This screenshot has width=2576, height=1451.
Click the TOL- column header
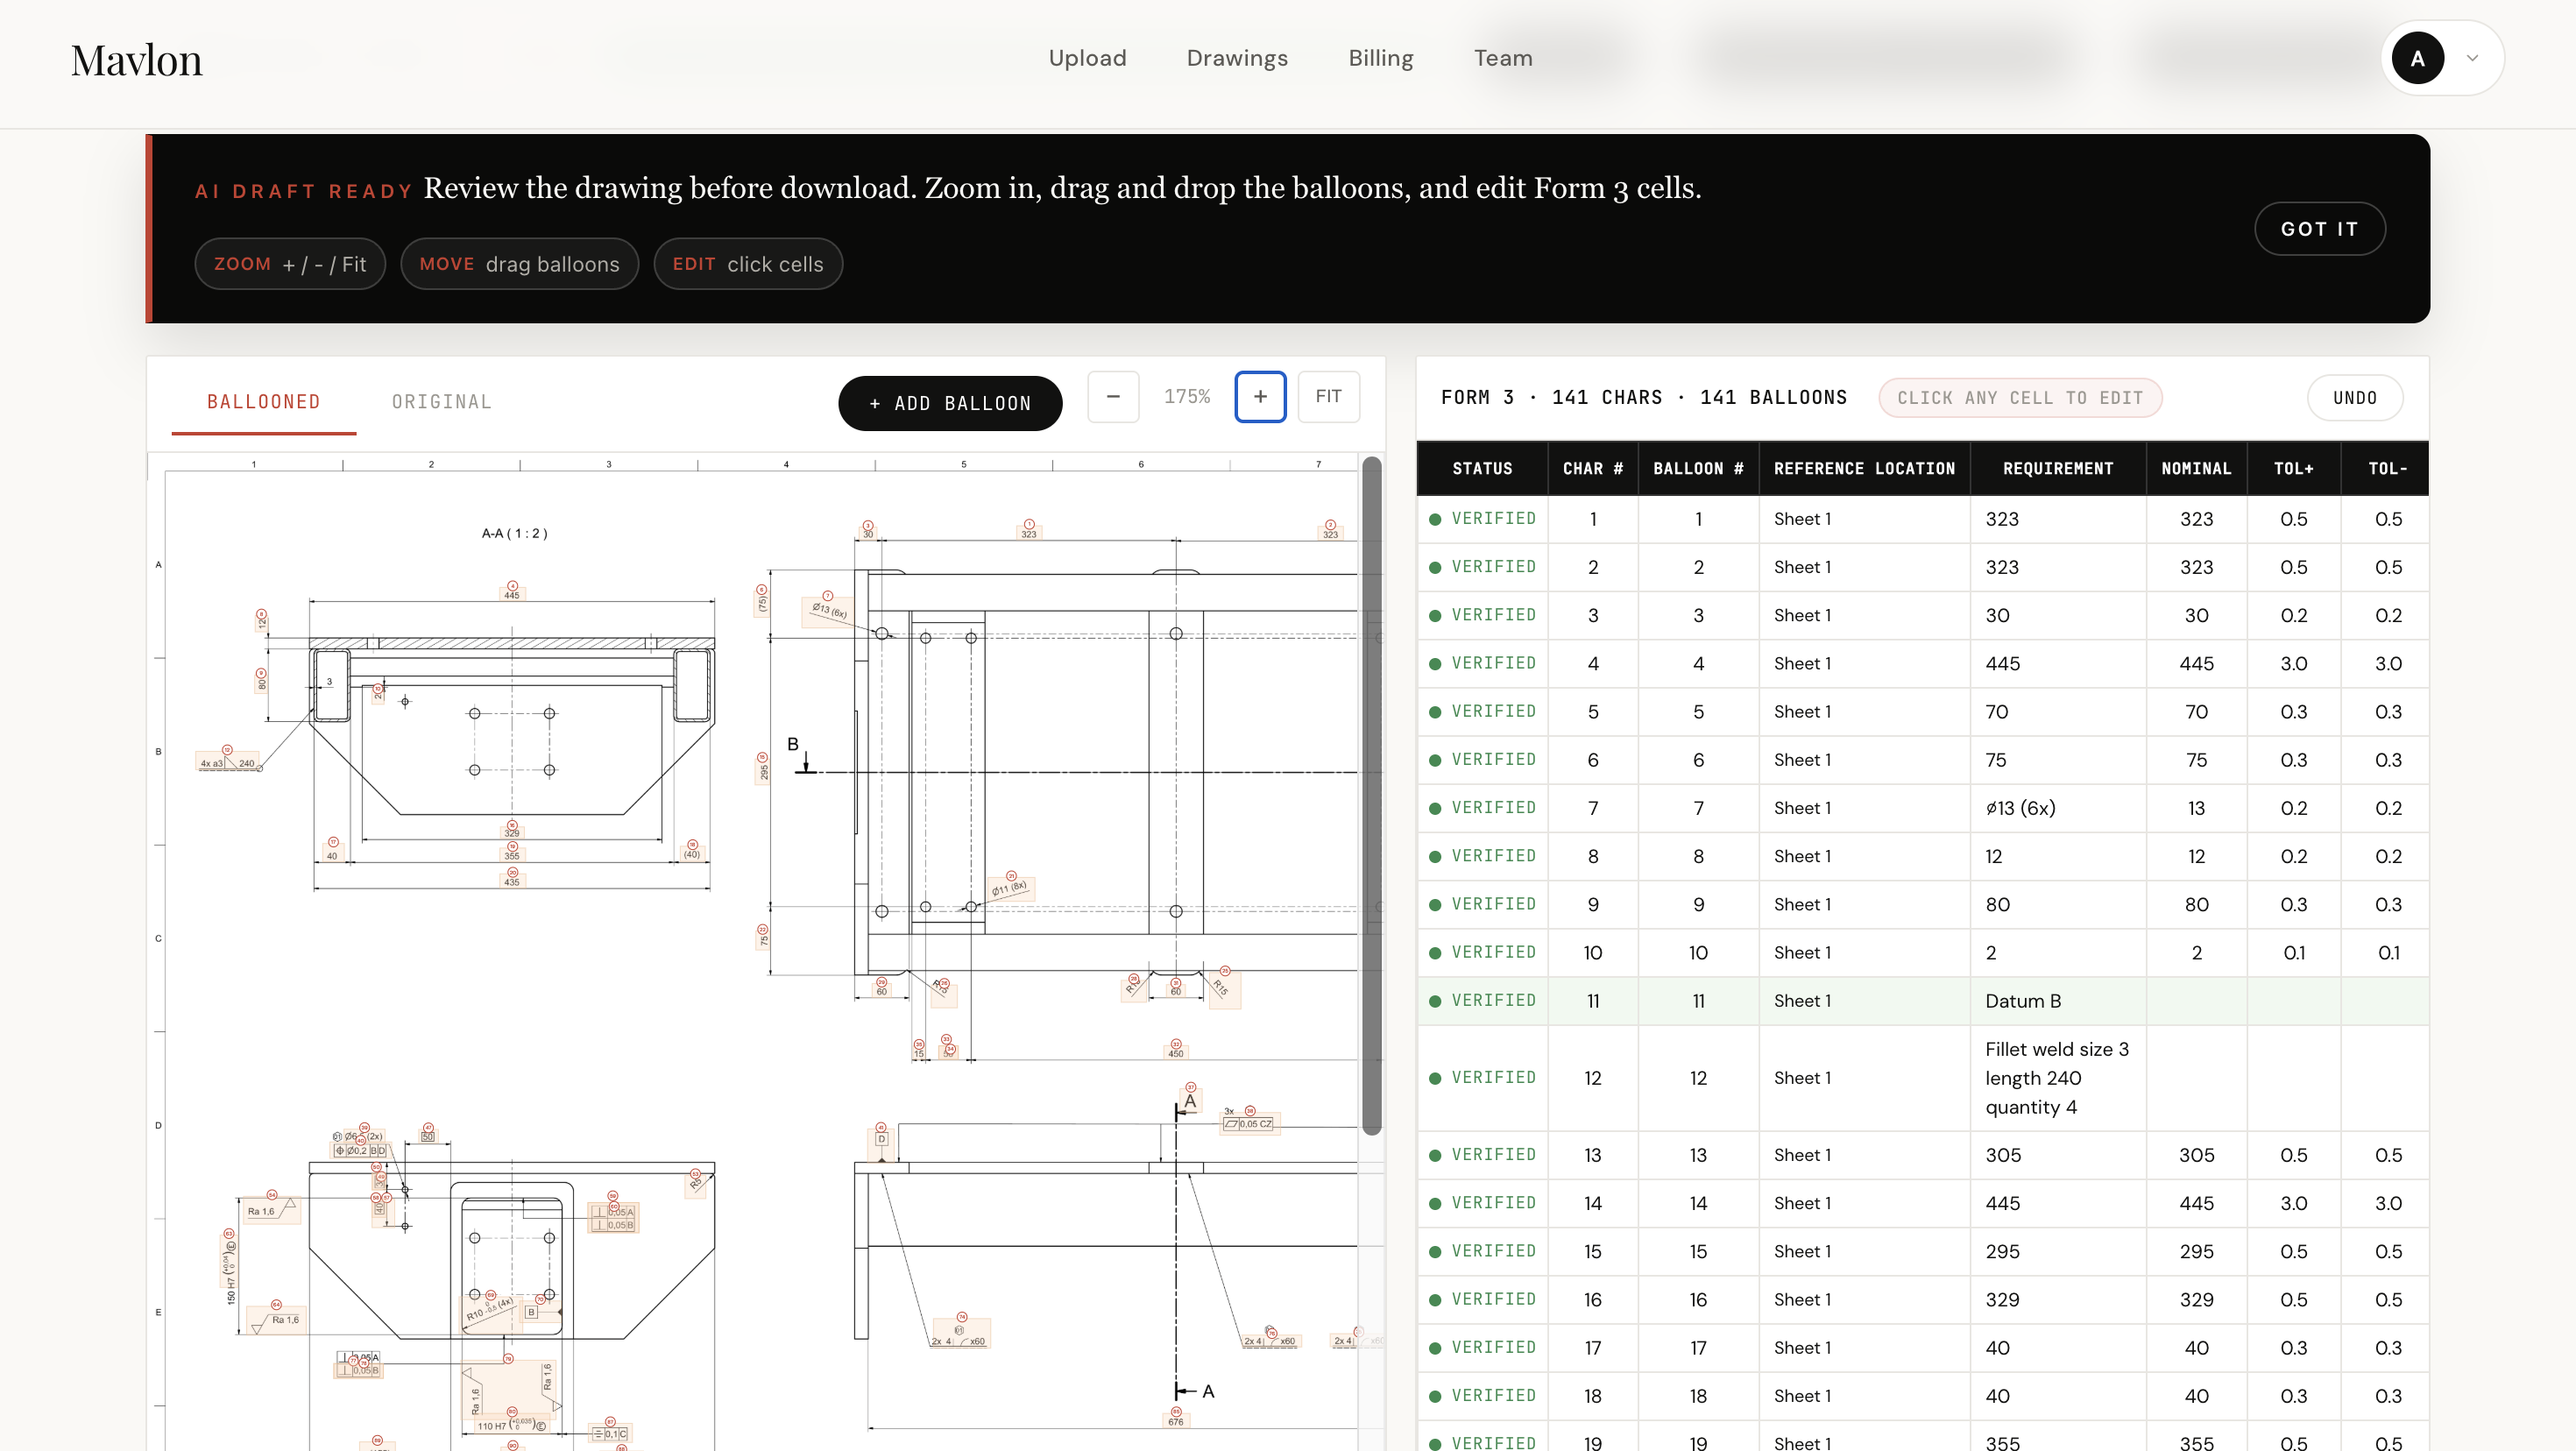pos(2387,468)
